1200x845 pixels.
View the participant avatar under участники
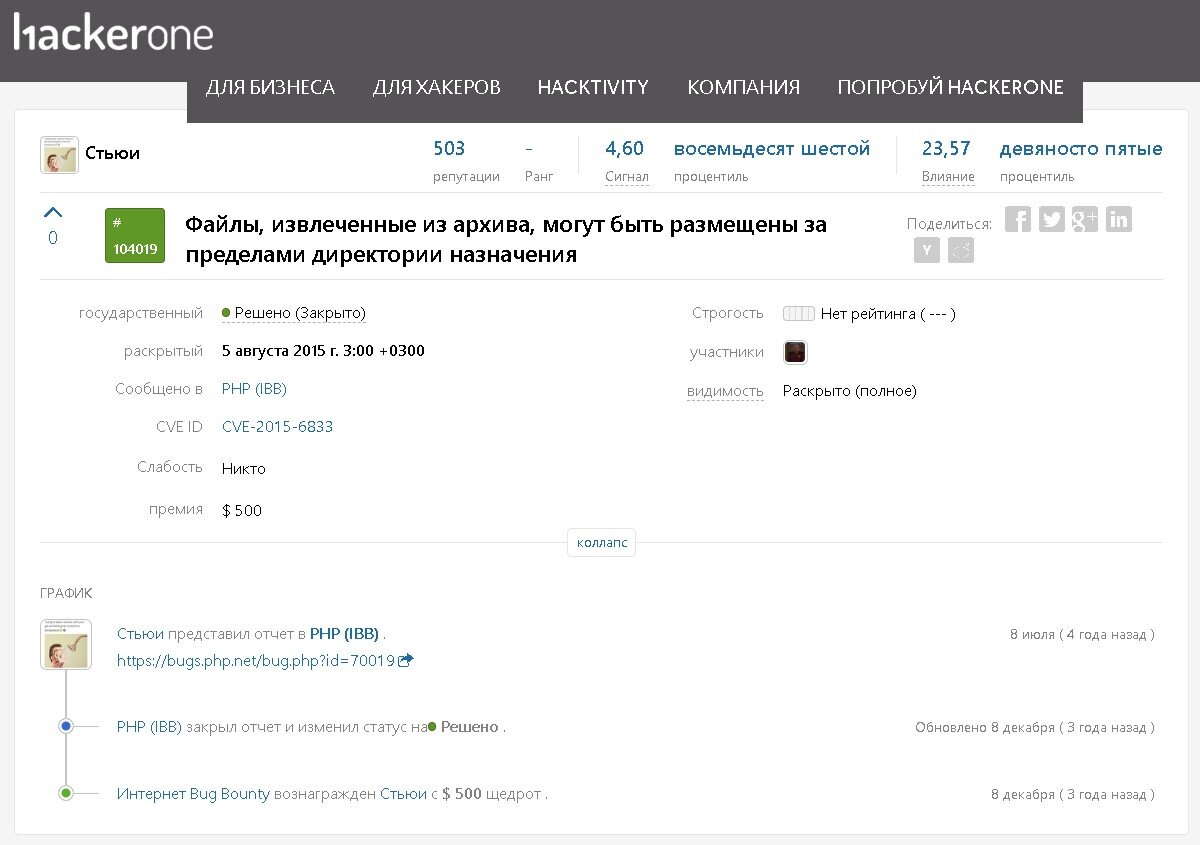tap(794, 352)
